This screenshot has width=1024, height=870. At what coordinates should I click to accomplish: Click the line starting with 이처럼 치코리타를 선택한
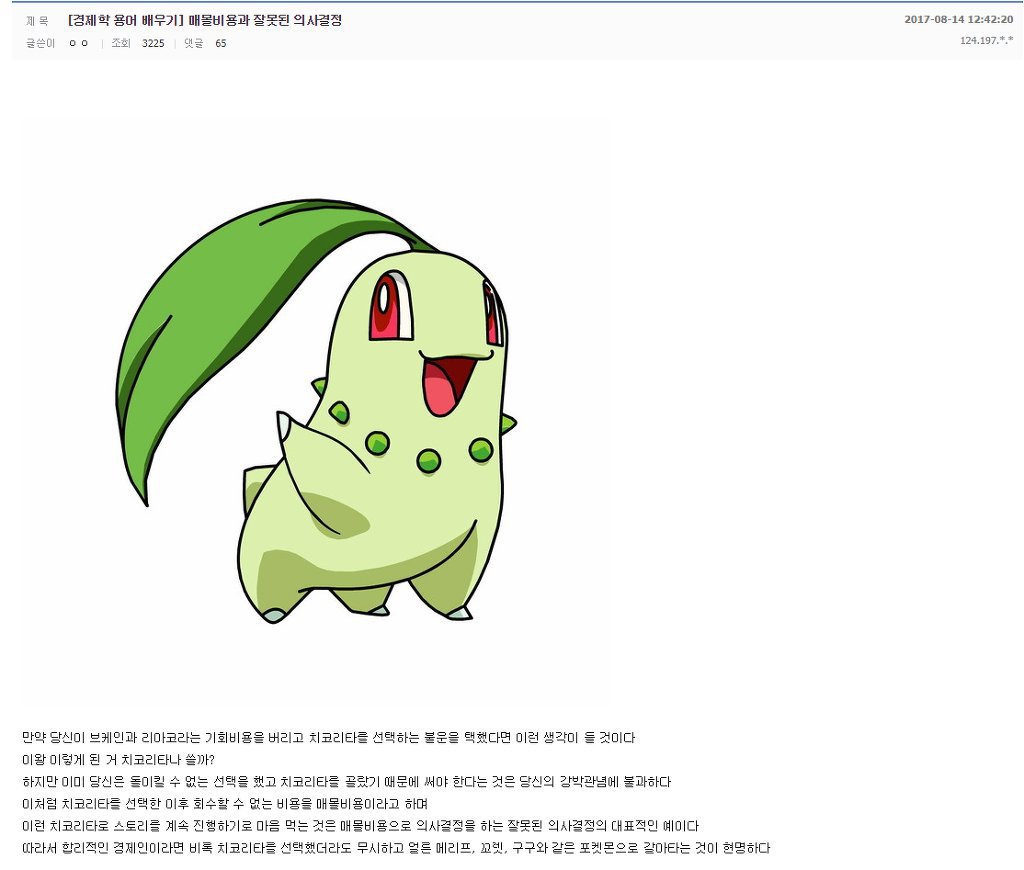pos(225,803)
